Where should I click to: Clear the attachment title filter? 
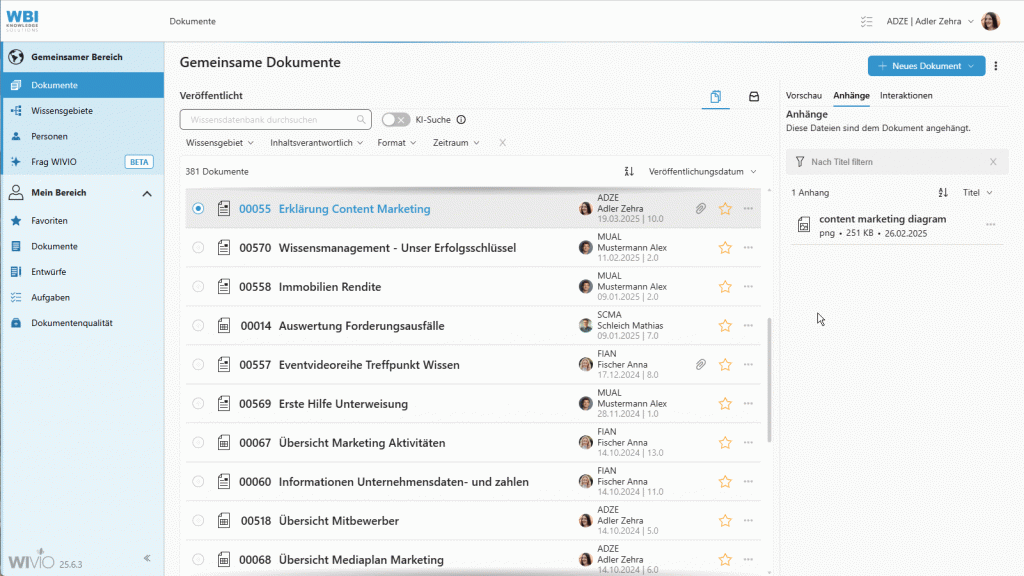[993, 162]
